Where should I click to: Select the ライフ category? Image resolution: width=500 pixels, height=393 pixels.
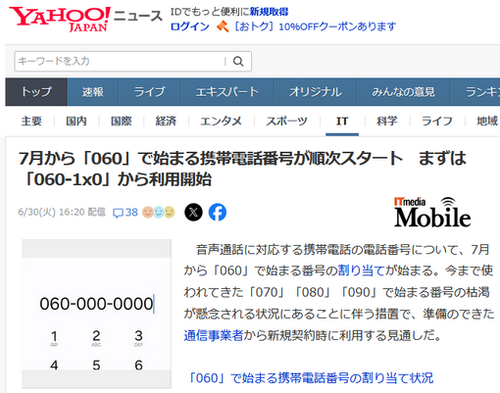point(437,121)
